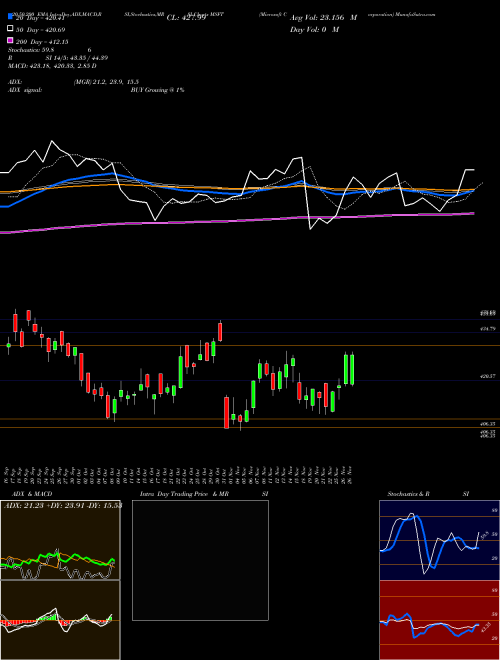This screenshot has height=660, width=500.
Task: Click the 'MACD: 423.18, 420.33, 2.85 D' readout
Action: click(52, 66)
